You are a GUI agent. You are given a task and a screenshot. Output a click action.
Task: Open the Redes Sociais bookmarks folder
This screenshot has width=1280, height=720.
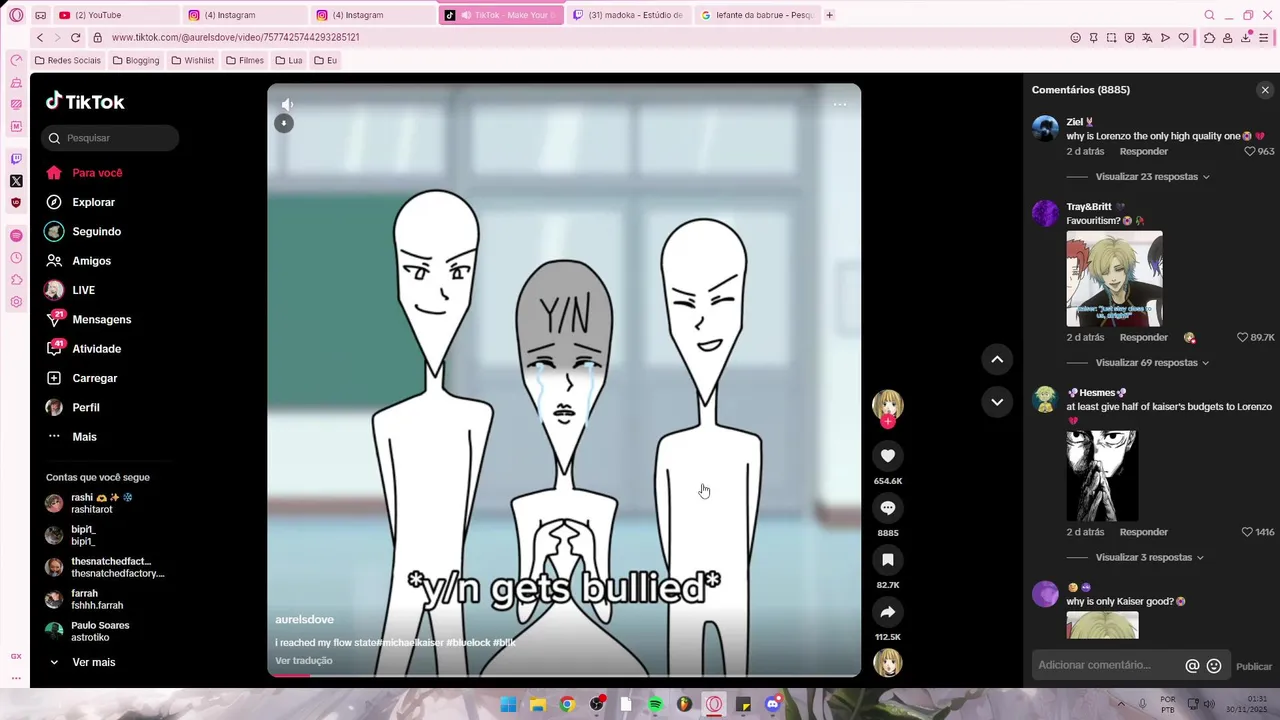coord(67,60)
